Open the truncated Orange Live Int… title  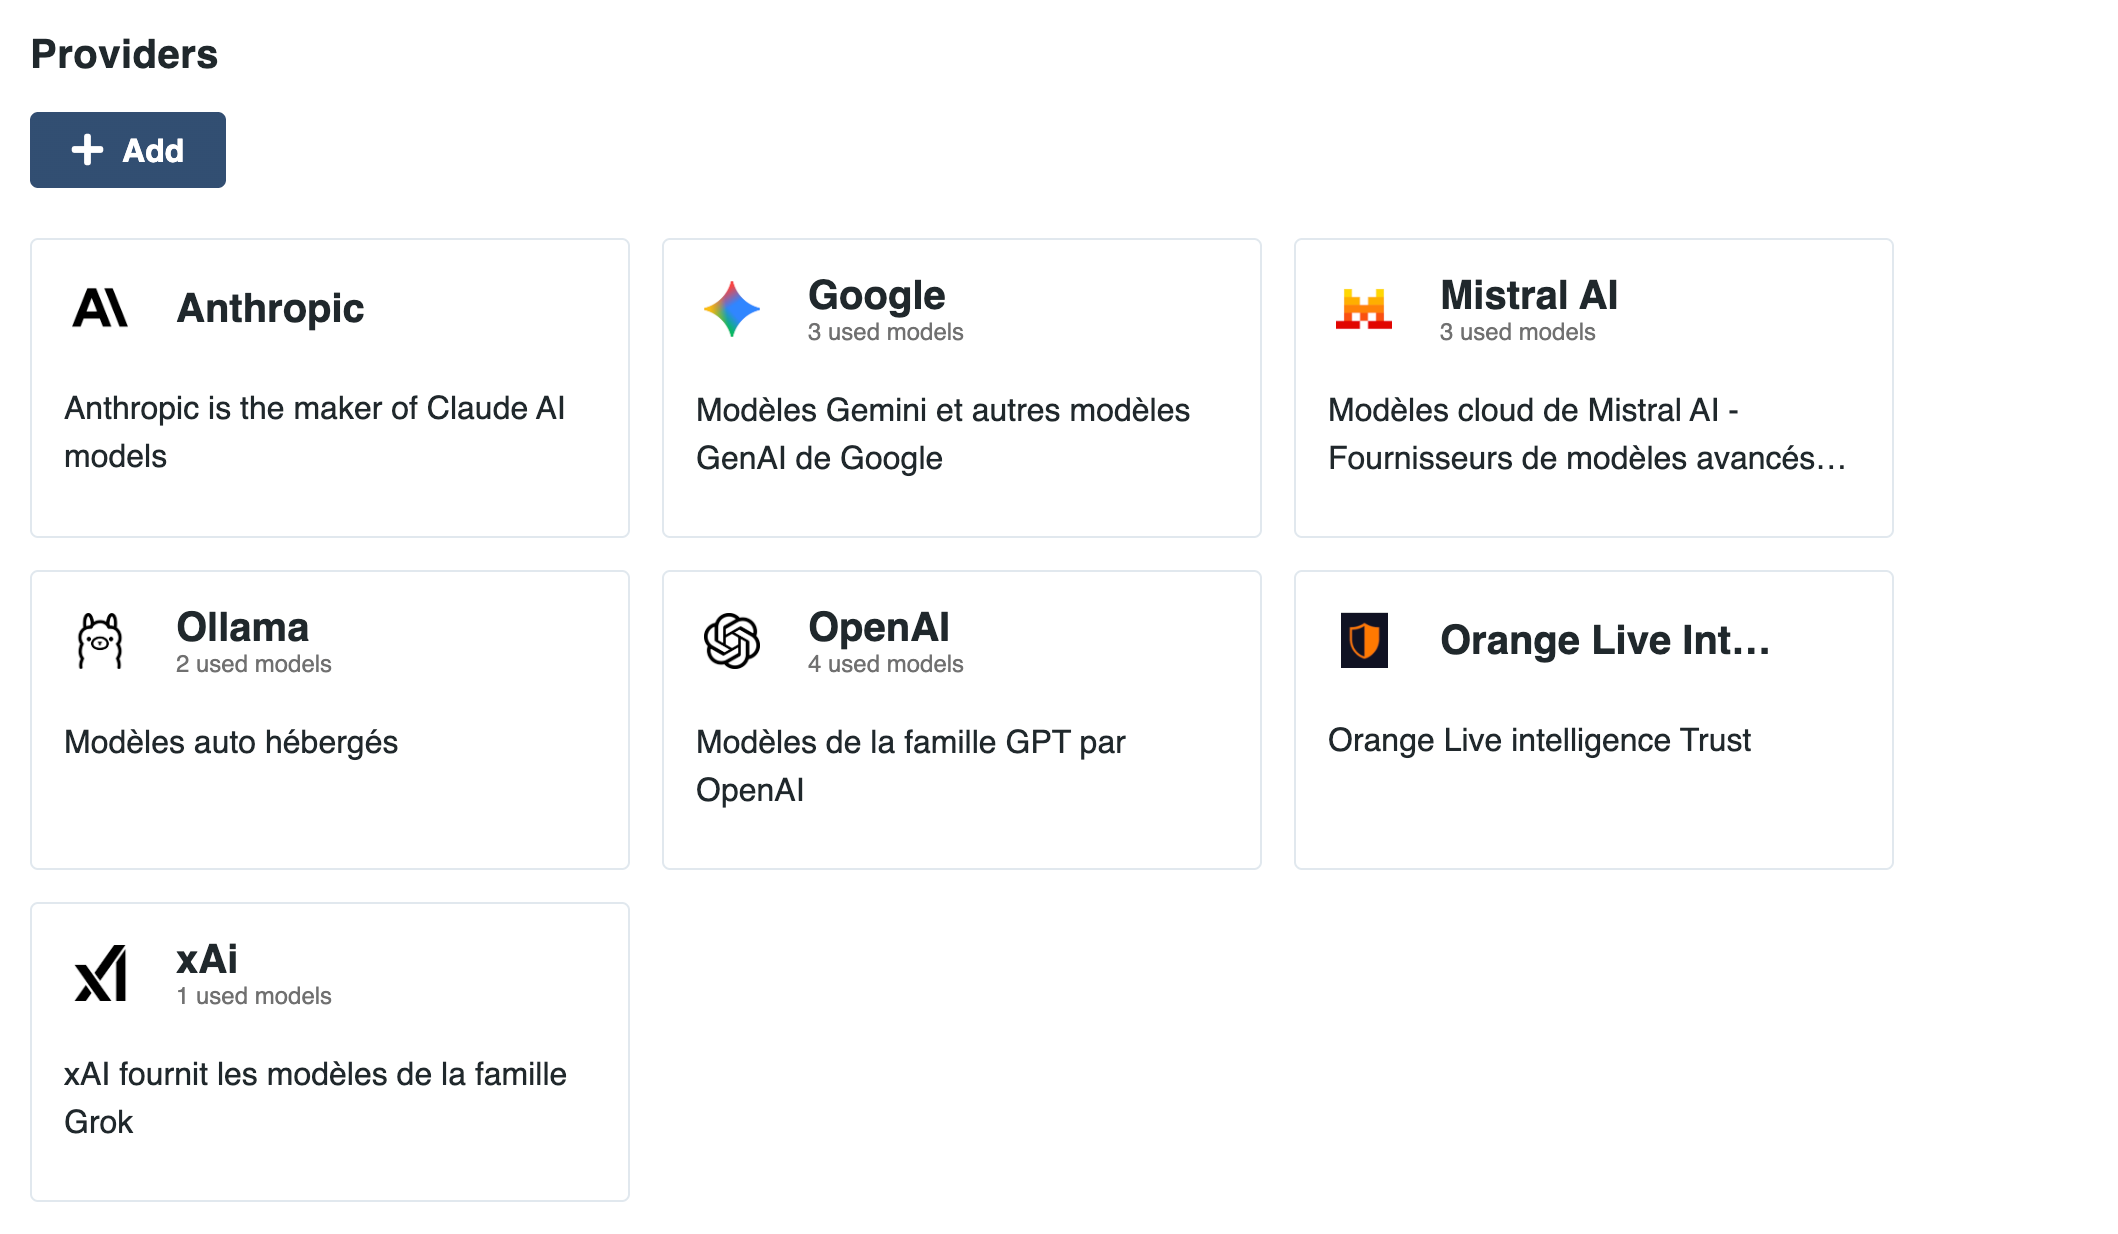[1604, 640]
